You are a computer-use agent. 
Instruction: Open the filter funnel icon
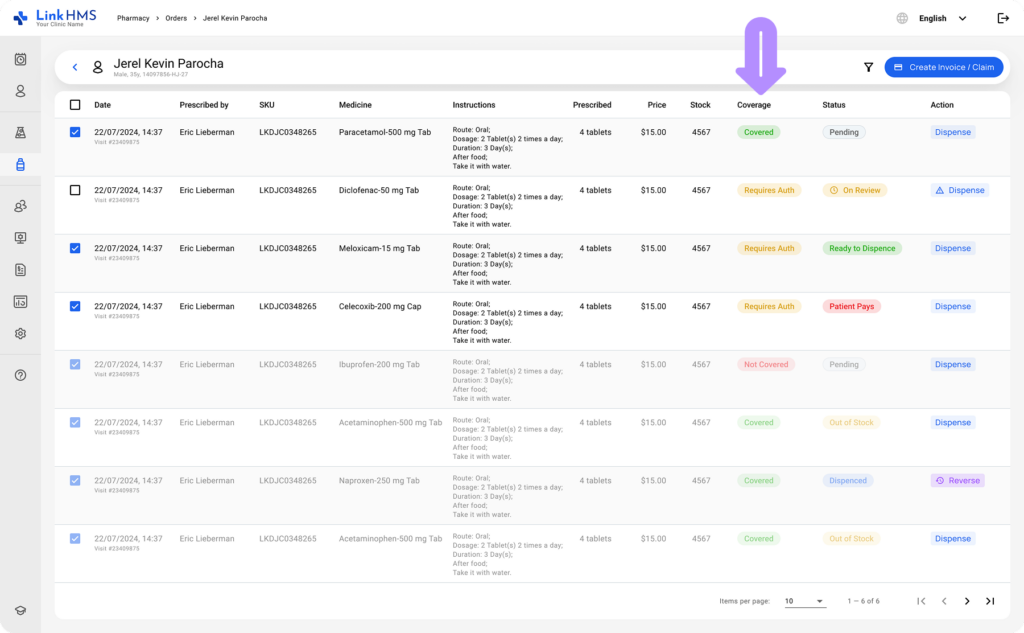868,67
